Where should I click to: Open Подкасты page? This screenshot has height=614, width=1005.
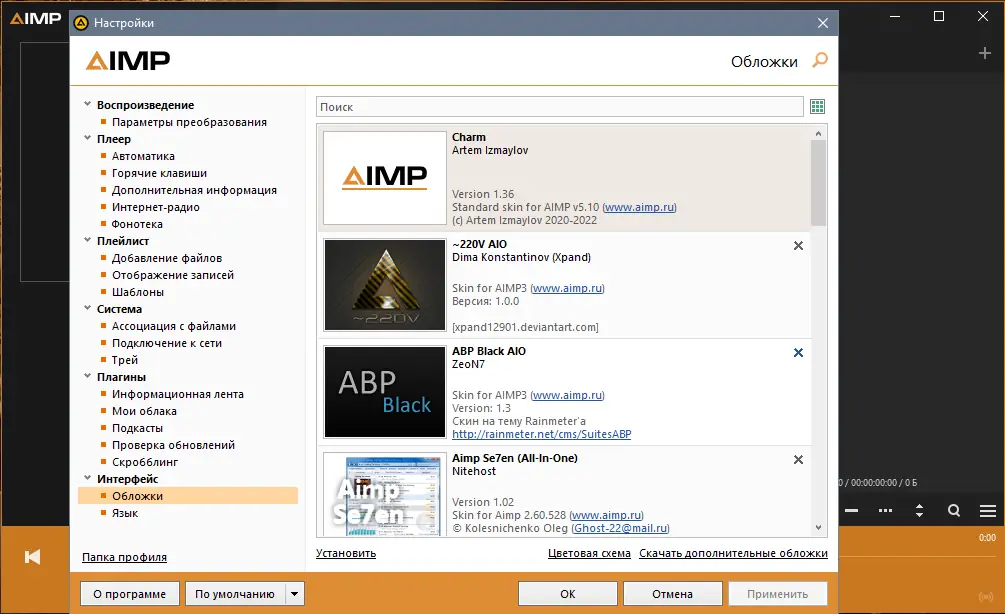(x=137, y=427)
